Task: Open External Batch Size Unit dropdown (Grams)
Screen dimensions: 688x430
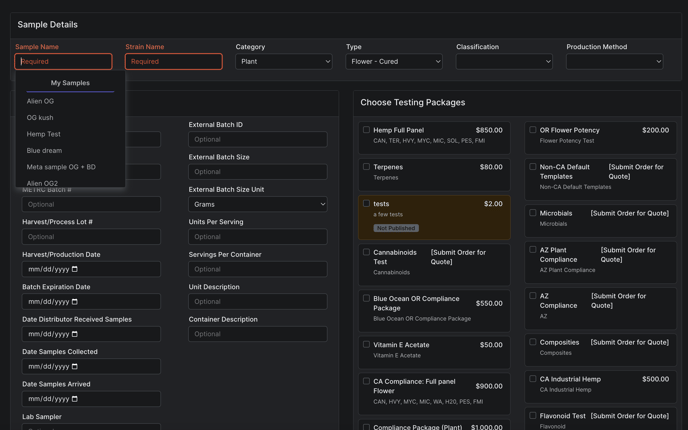Action: (x=258, y=204)
